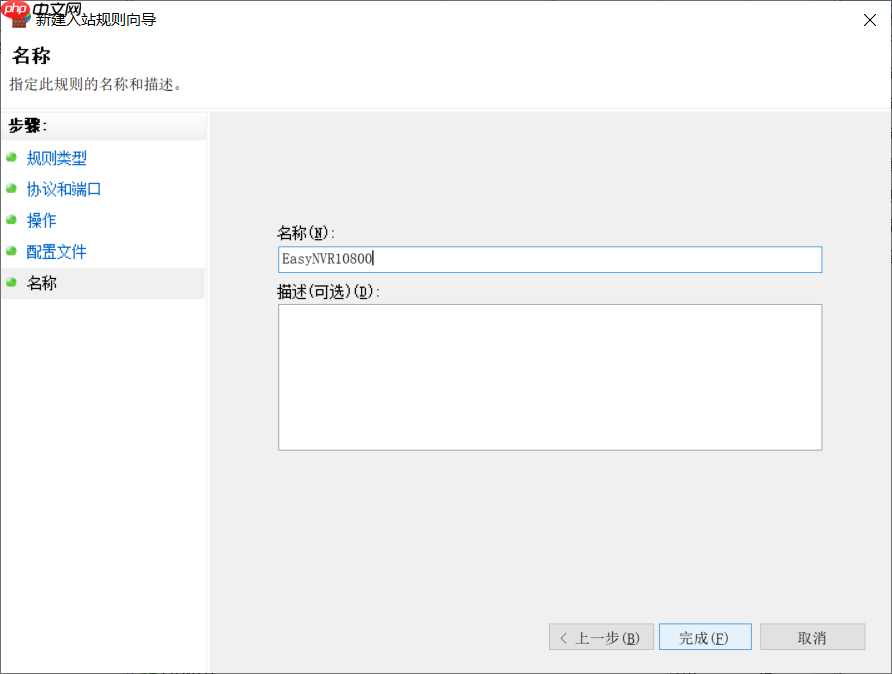Image resolution: width=892 pixels, height=674 pixels.
Task: Select the 配置文件 step
Action: 56,251
